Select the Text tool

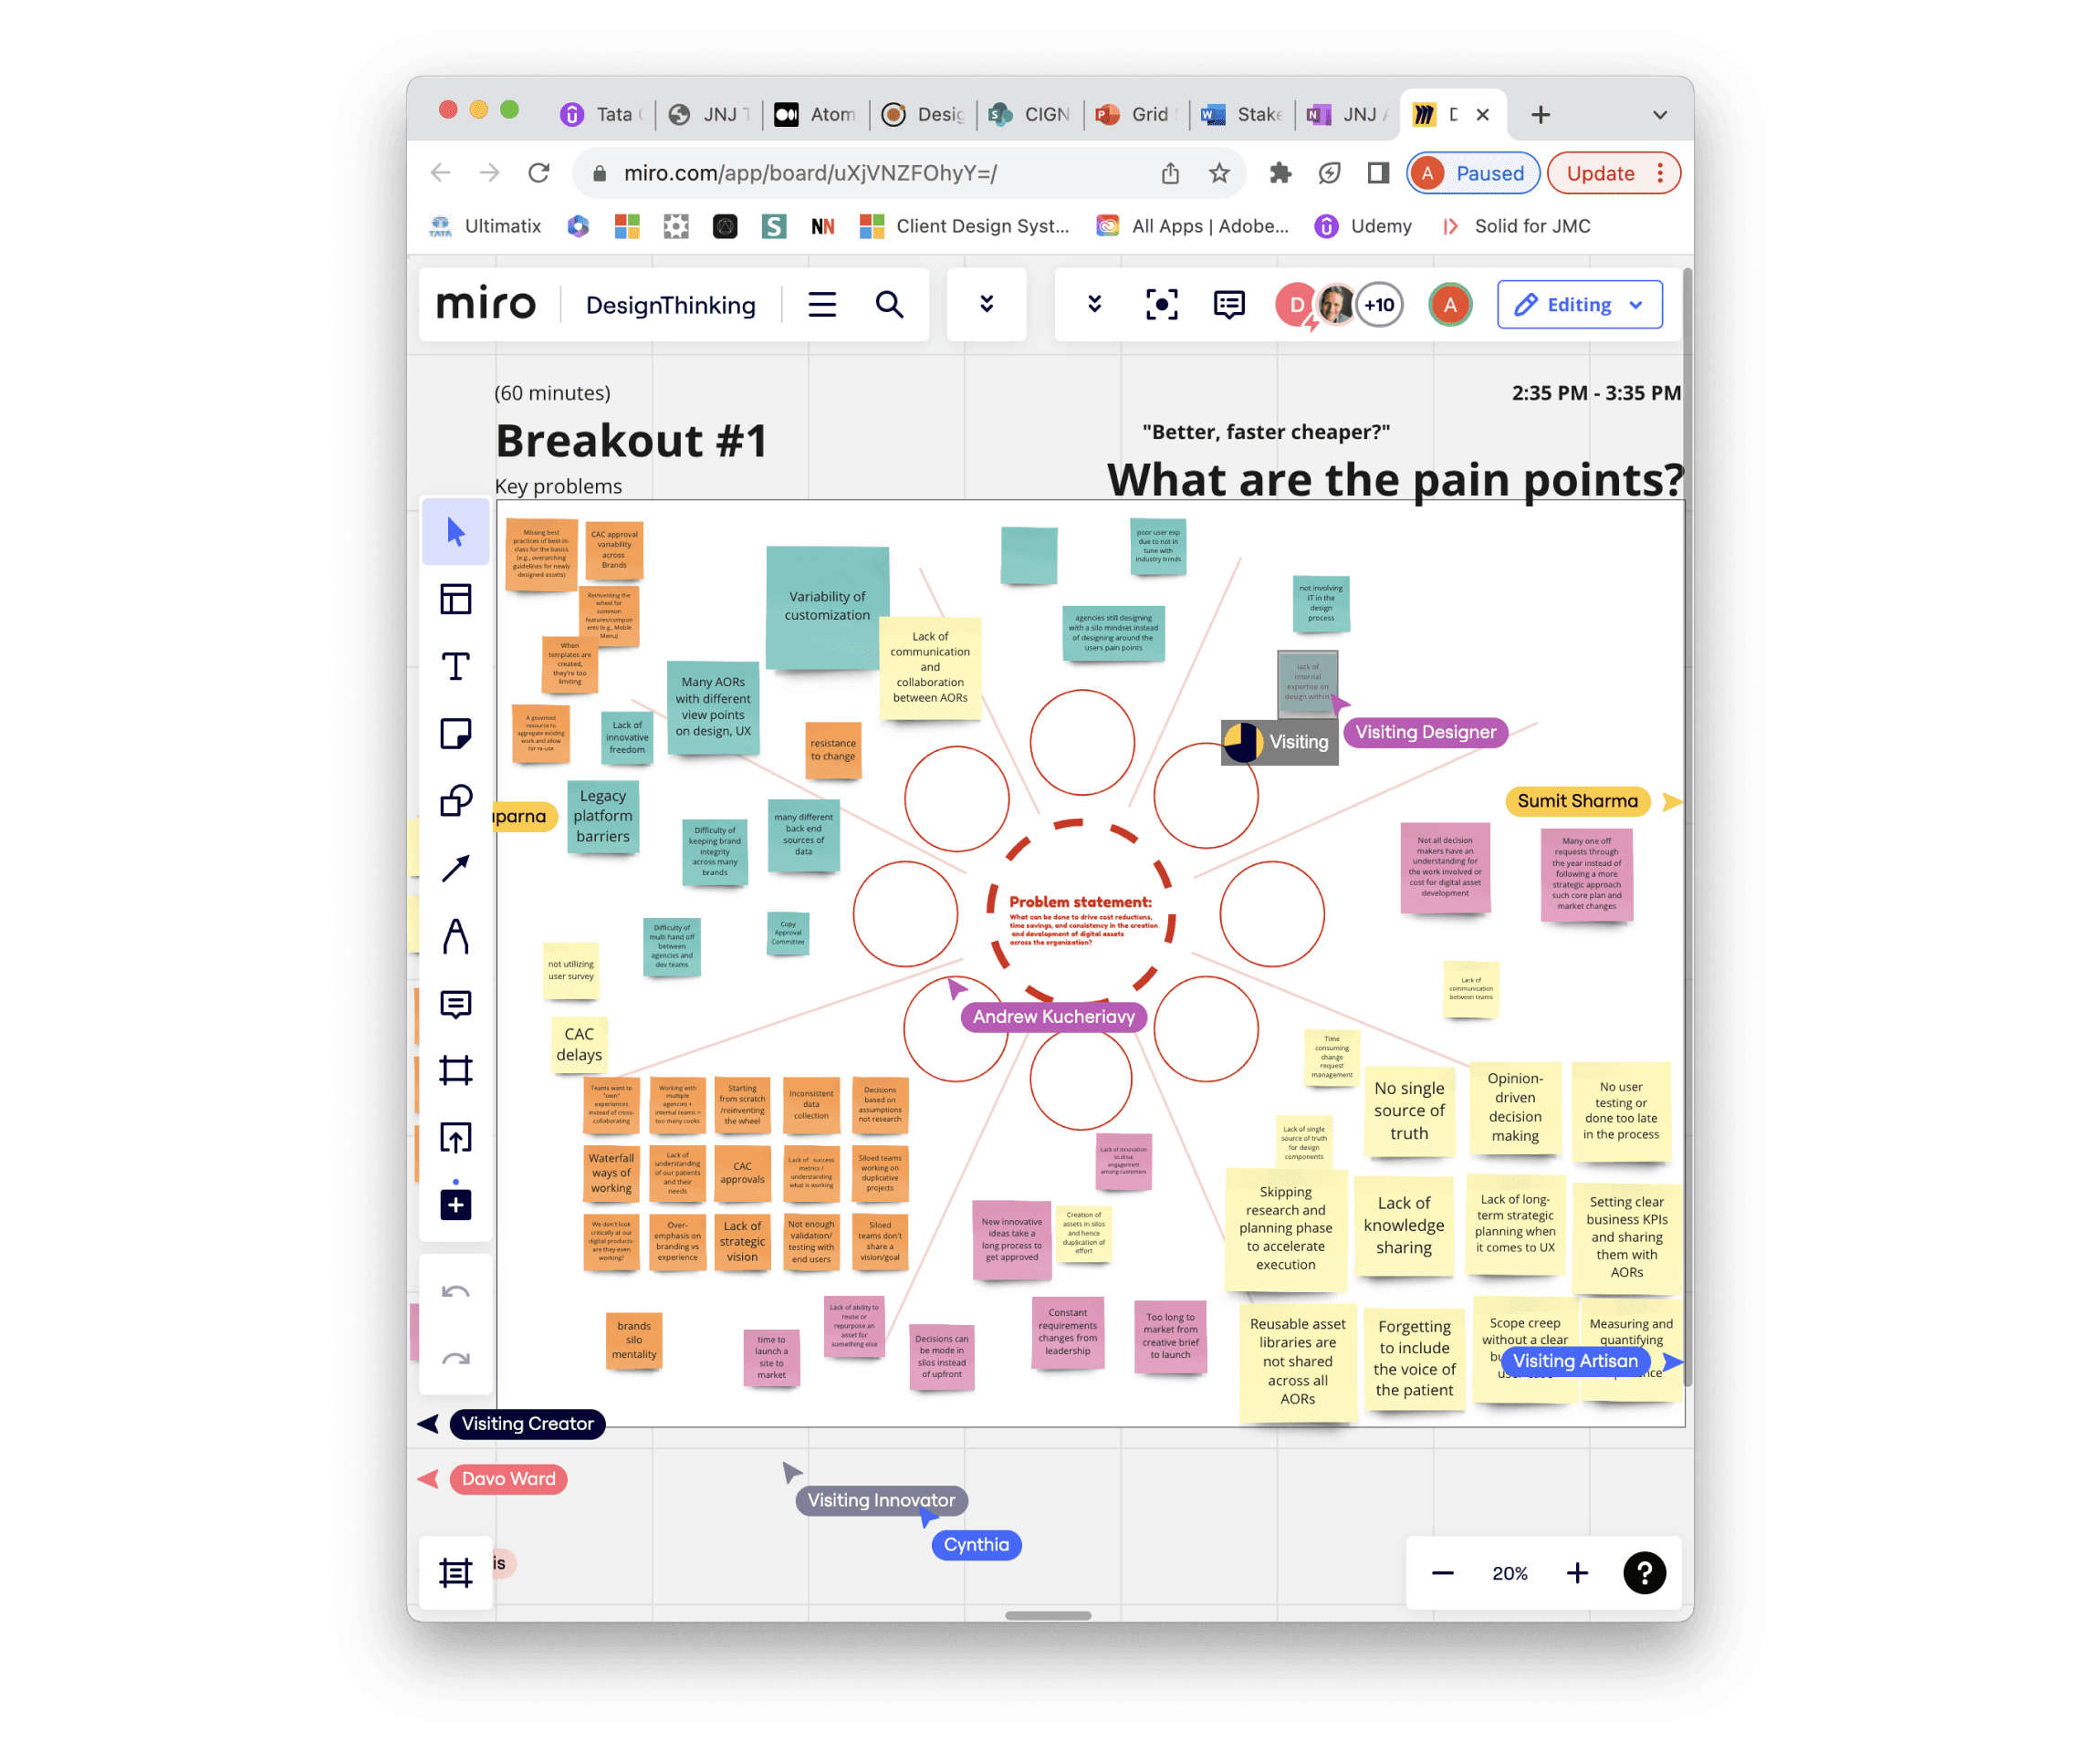pos(456,666)
